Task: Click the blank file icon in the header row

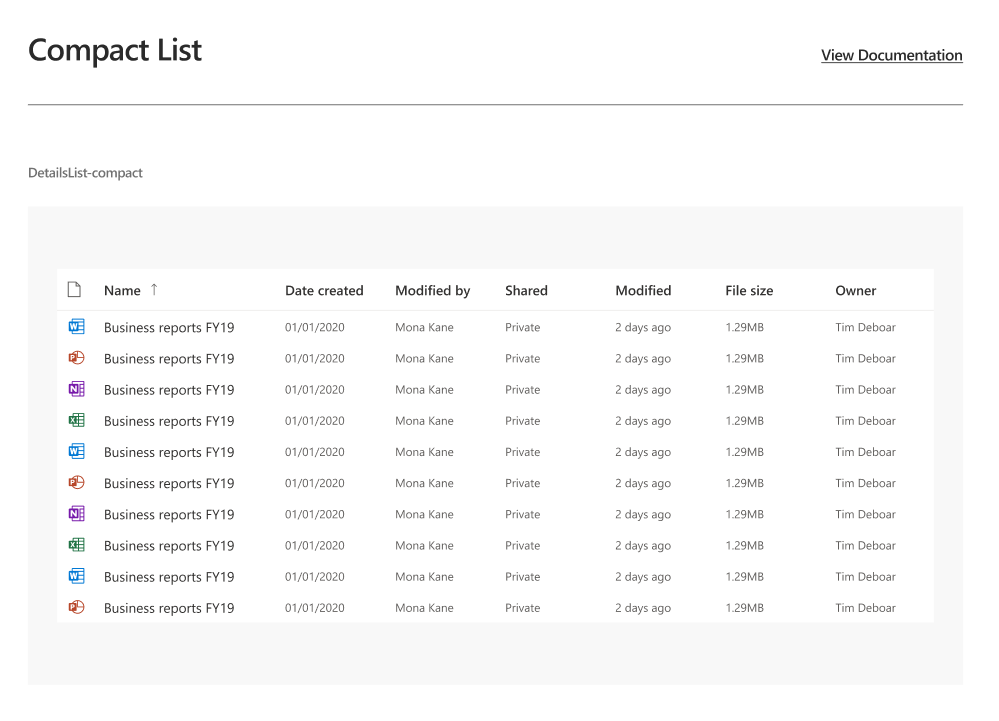Action: pos(74,289)
